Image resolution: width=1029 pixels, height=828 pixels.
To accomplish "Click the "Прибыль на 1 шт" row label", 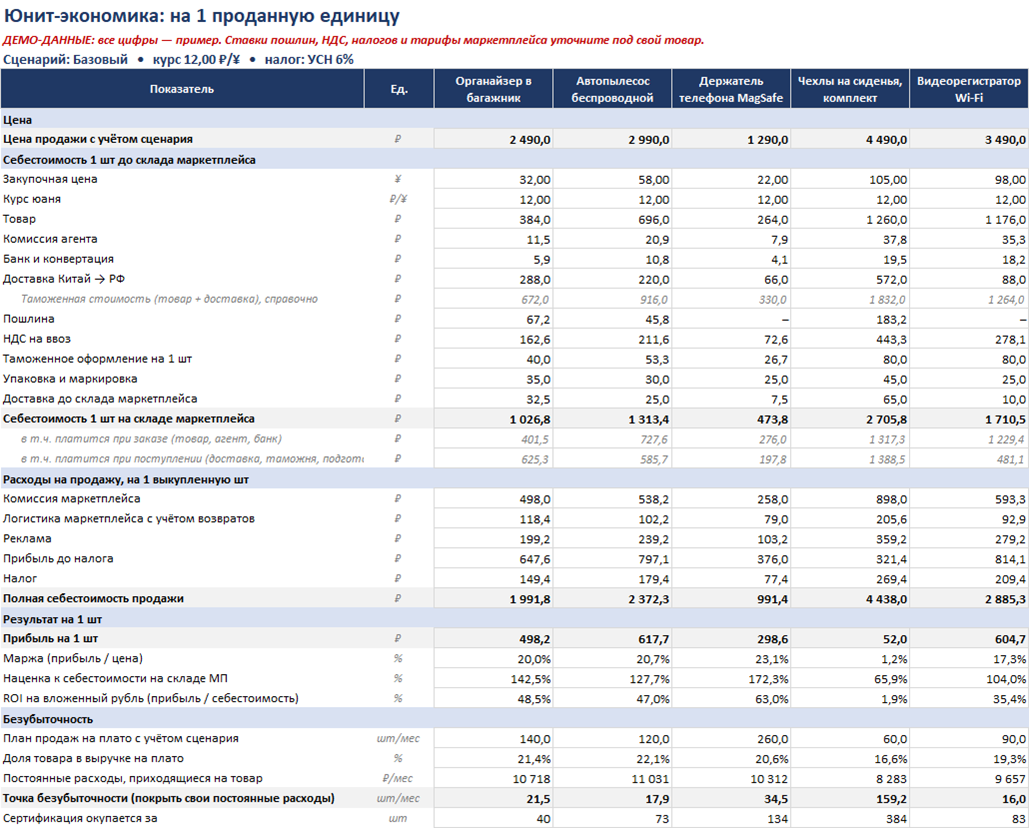I will tap(51, 638).
